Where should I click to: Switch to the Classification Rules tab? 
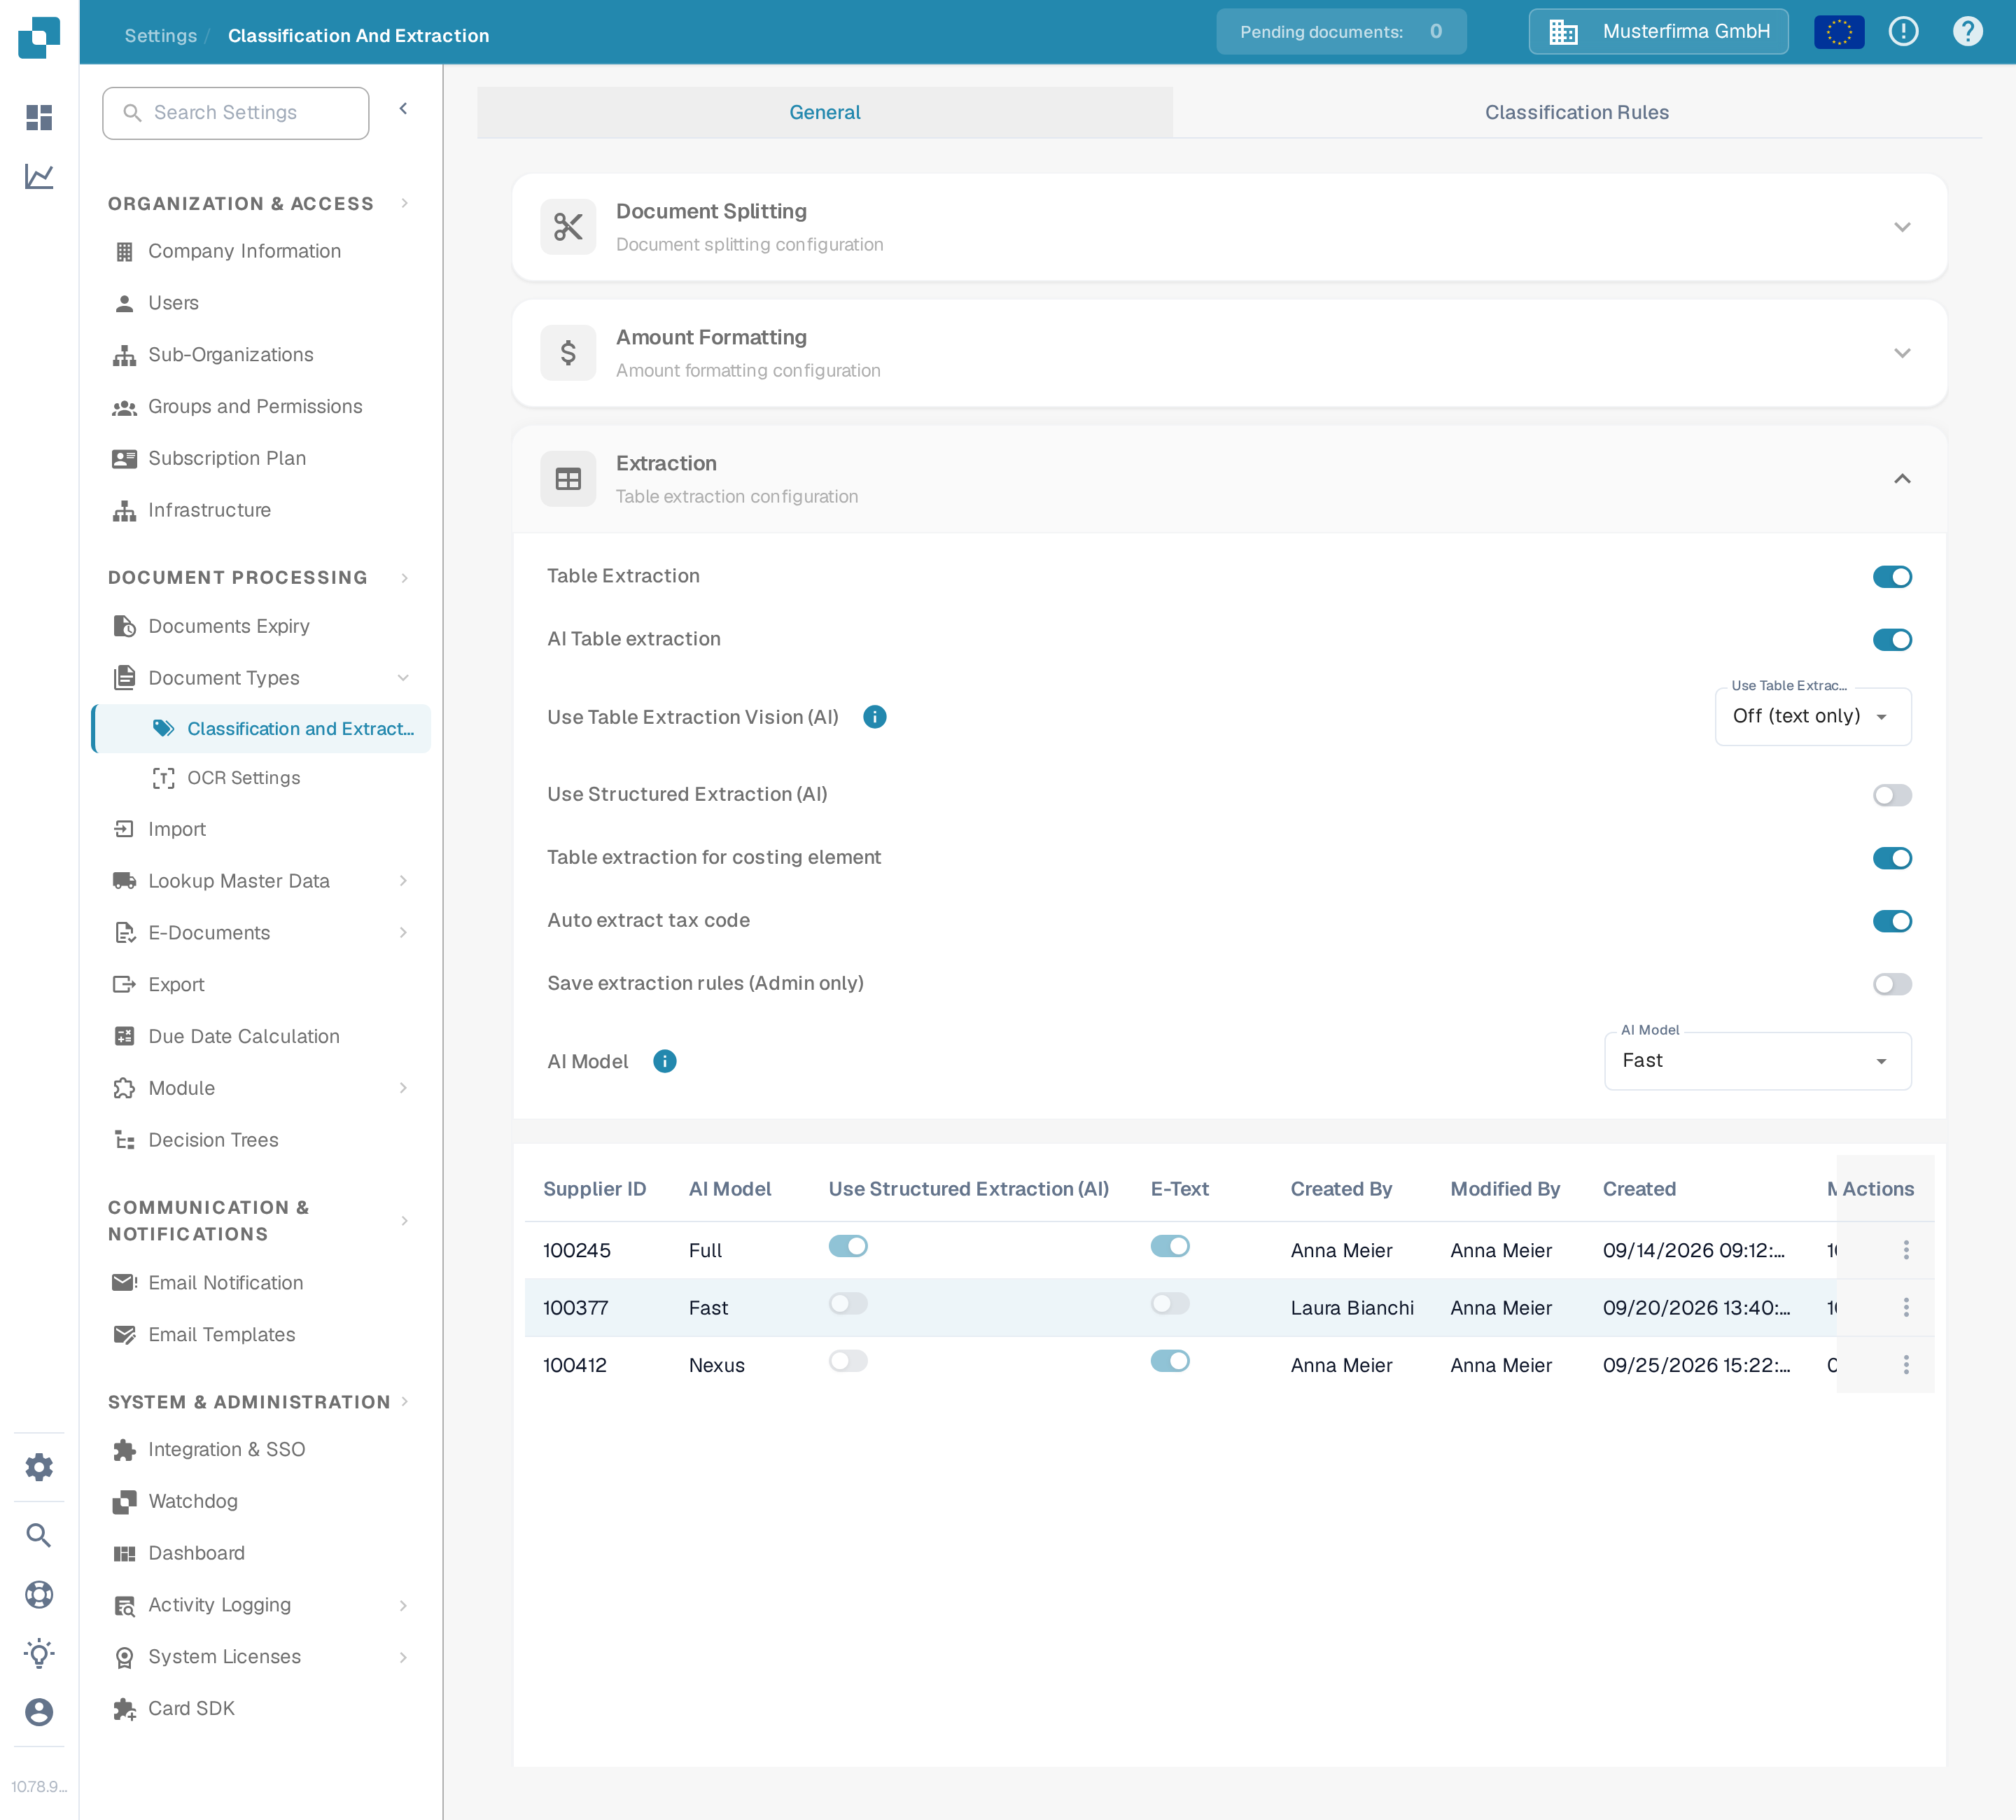(1576, 112)
